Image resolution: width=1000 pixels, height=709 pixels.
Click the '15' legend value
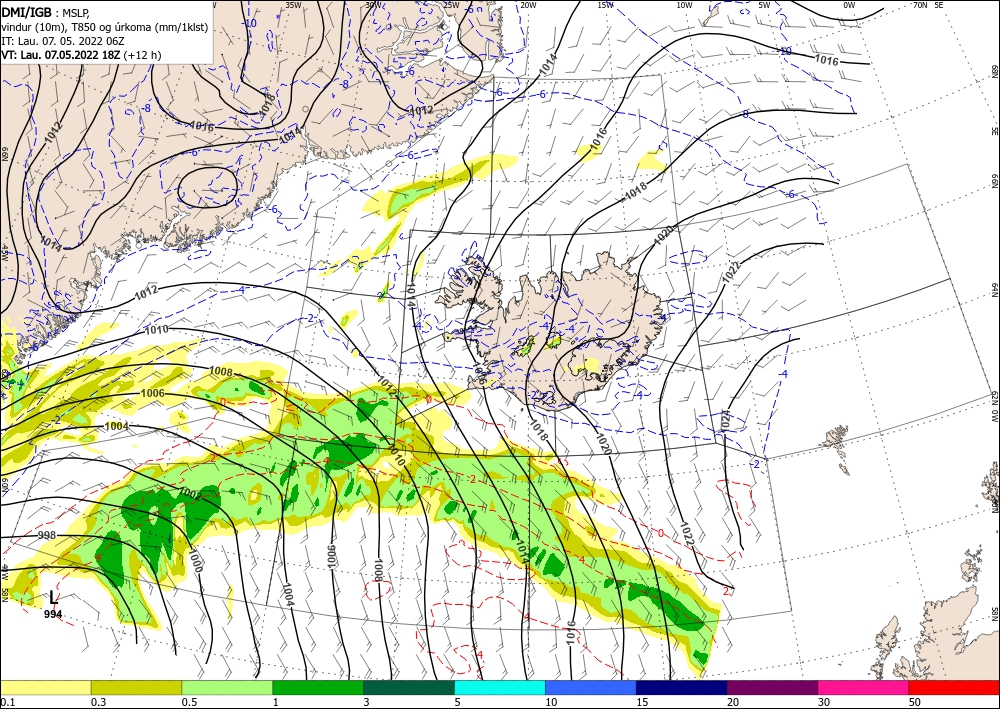tap(642, 702)
